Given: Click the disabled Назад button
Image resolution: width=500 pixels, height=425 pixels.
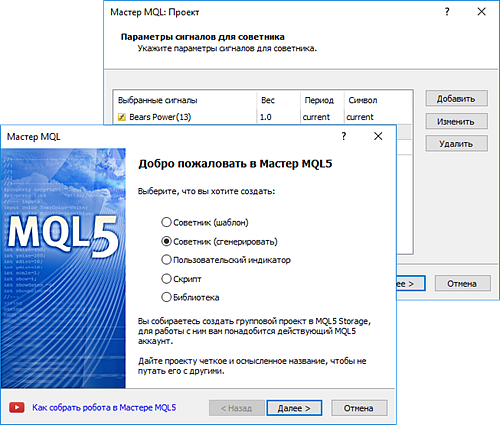Looking at the screenshot, I should (237, 408).
